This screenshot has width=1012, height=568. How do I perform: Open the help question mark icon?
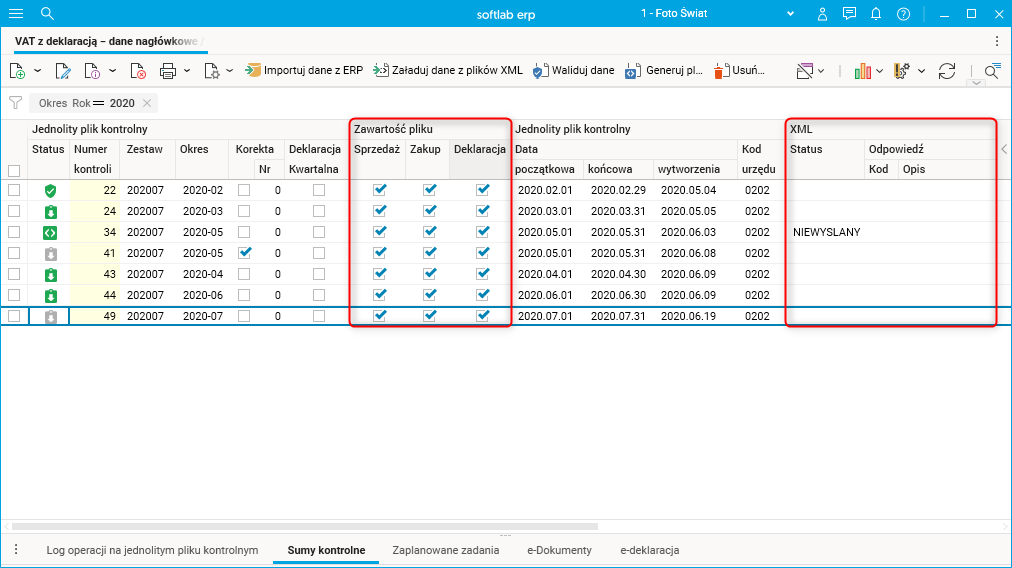click(904, 14)
